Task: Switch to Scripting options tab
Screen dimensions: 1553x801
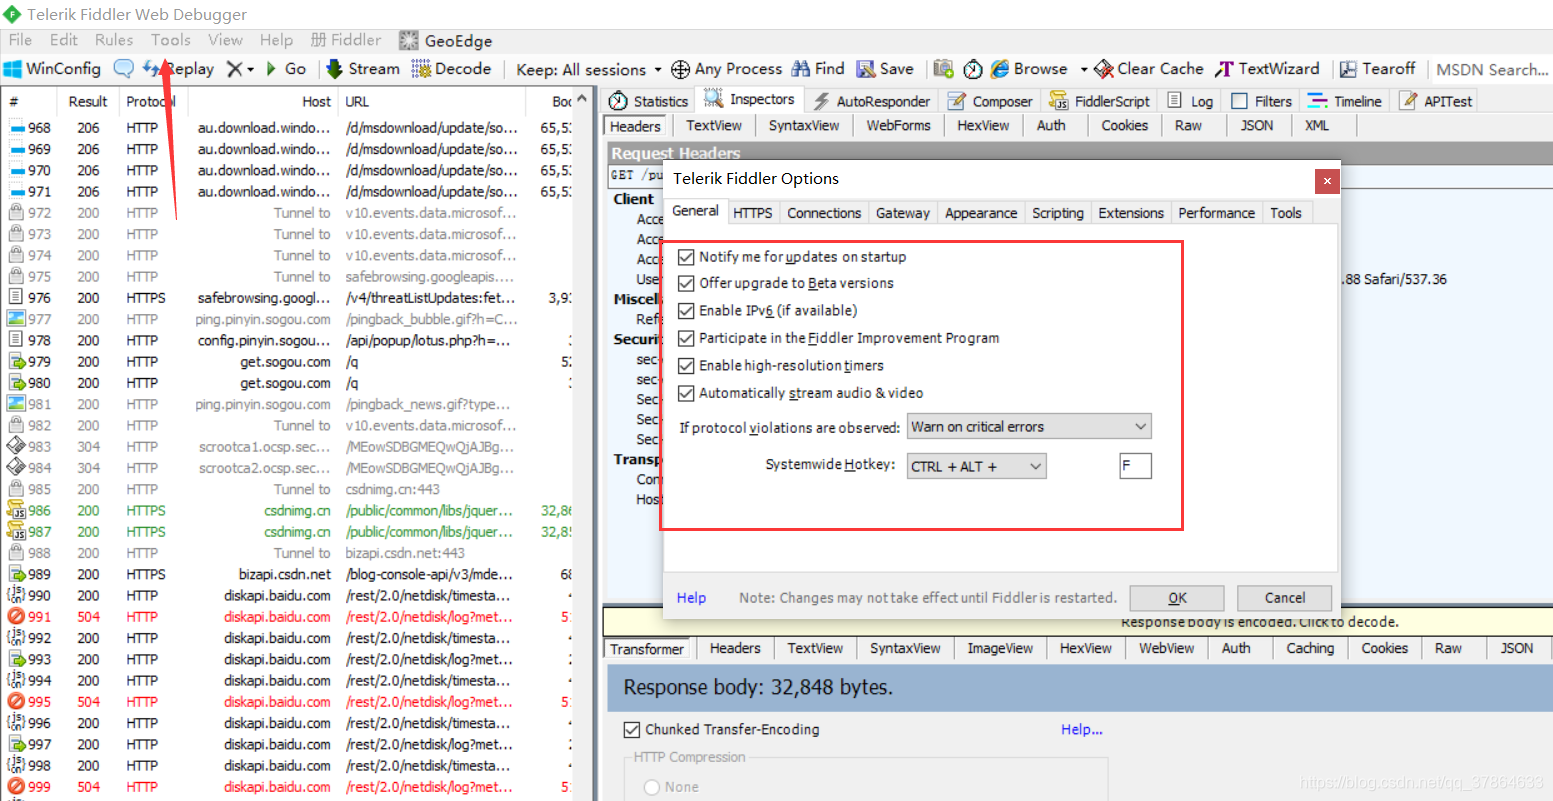Action: pos(1058,213)
